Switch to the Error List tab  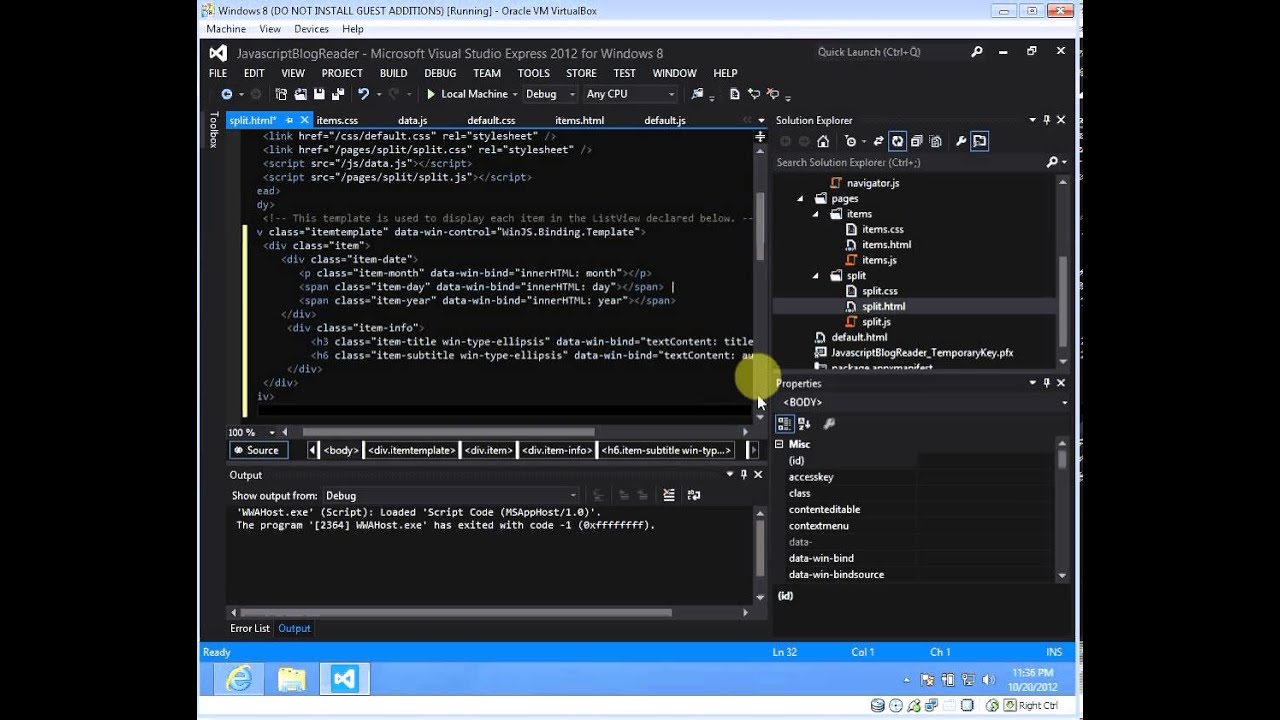coord(250,628)
